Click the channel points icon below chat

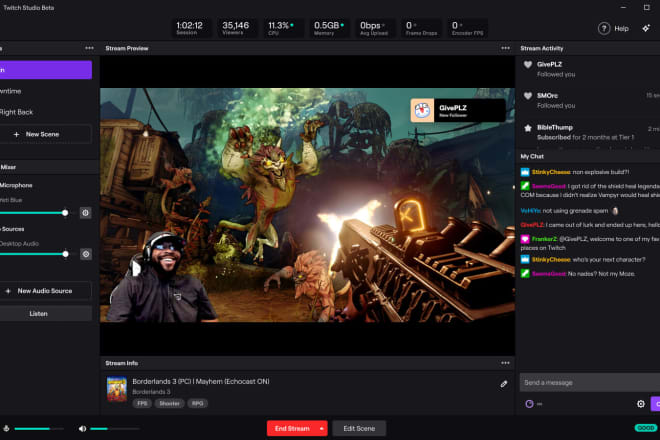(530, 404)
